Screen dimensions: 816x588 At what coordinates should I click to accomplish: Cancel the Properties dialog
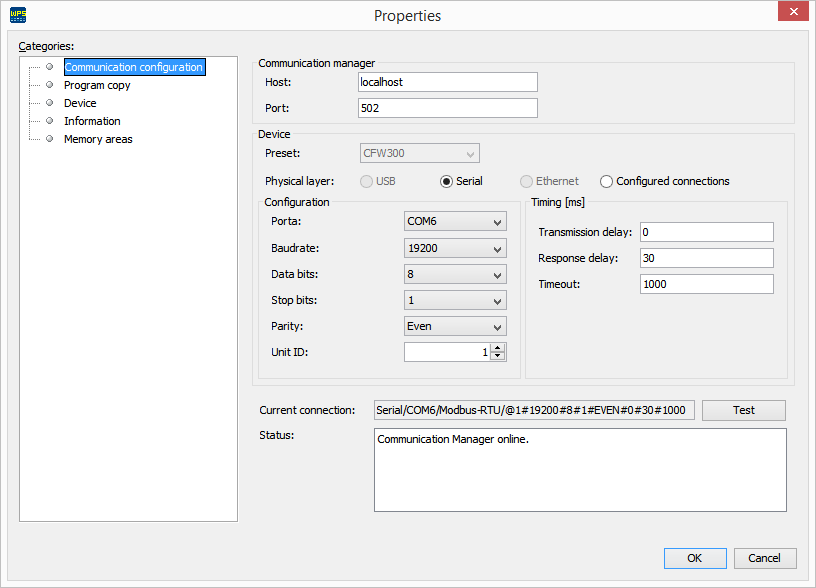(x=765, y=558)
